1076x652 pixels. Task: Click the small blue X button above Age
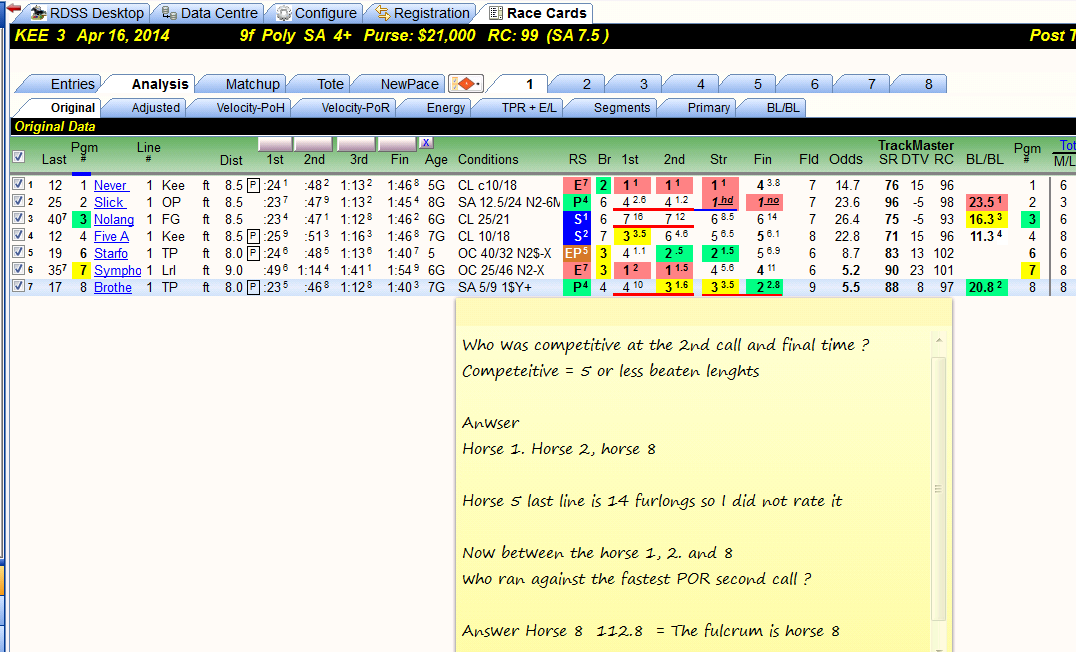click(x=426, y=143)
